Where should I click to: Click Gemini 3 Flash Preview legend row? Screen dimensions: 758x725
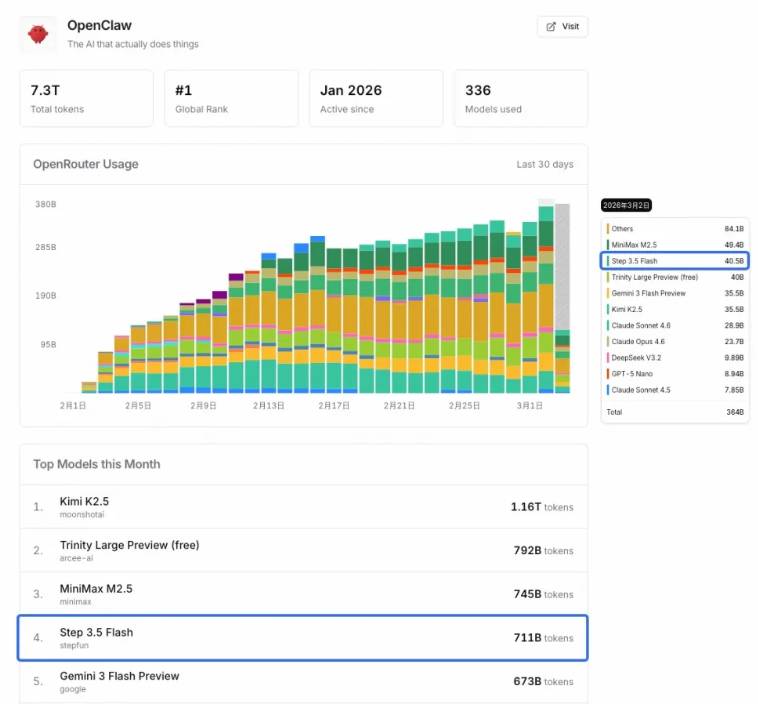[x=675, y=293]
